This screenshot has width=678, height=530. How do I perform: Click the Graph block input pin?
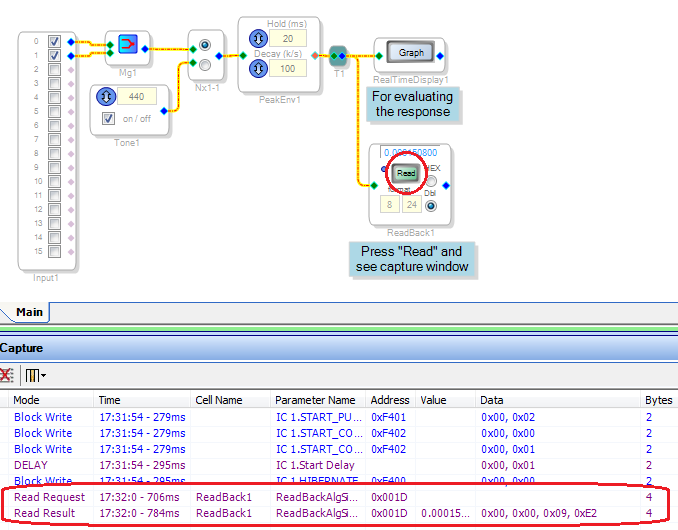(x=379, y=56)
